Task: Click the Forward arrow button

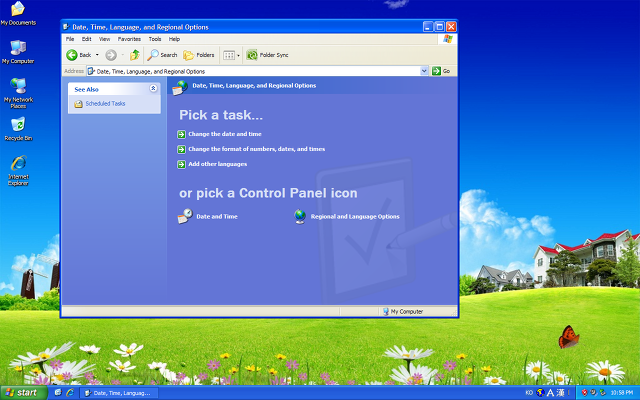Action: click(x=111, y=55)
